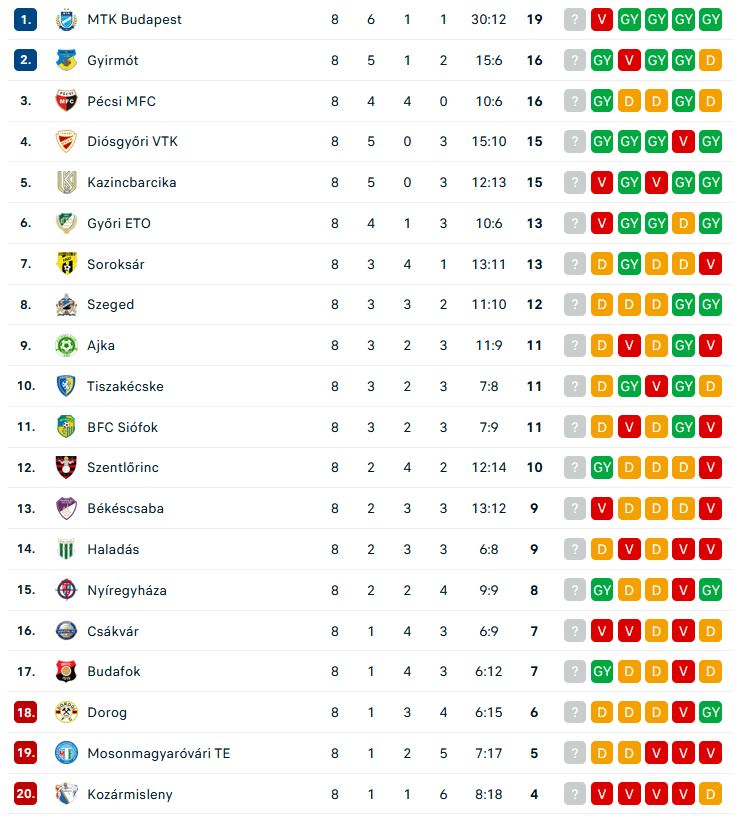The height and width of the screenshot is (816, 744).
Task: Open the Pécsi MFC badge icon
Action: 66,101
